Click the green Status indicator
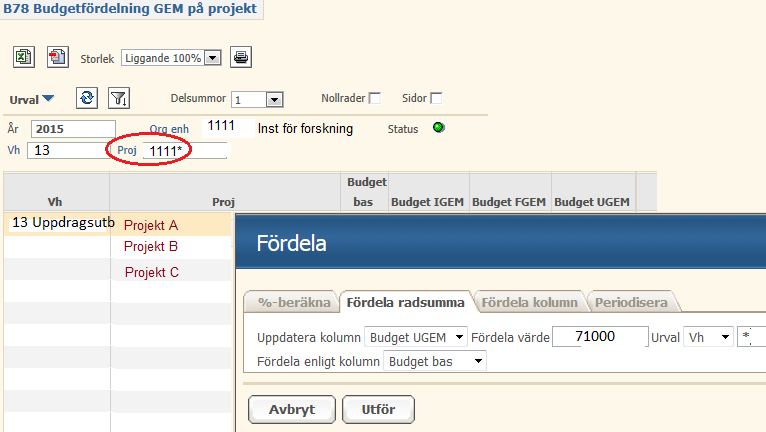Screen dimensions: 766x432 point(439,128)
